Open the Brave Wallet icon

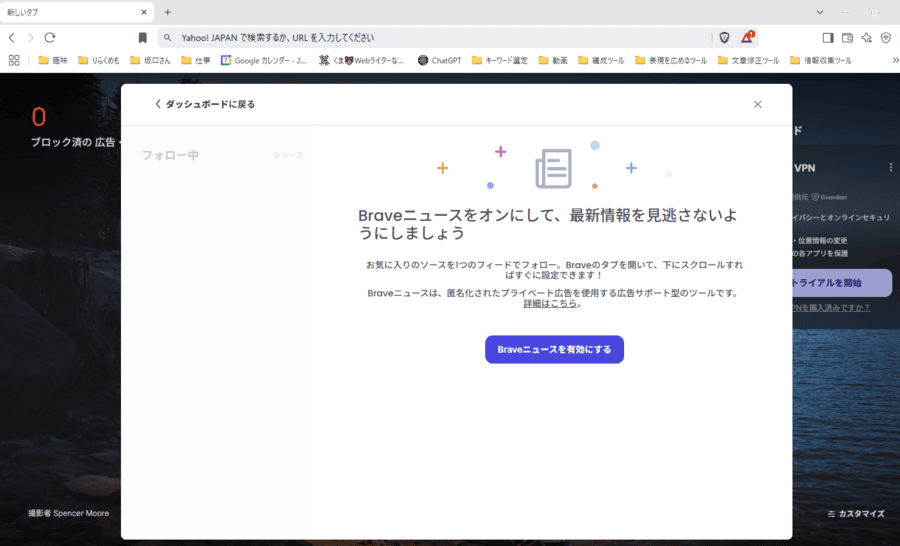click(847, 38)
